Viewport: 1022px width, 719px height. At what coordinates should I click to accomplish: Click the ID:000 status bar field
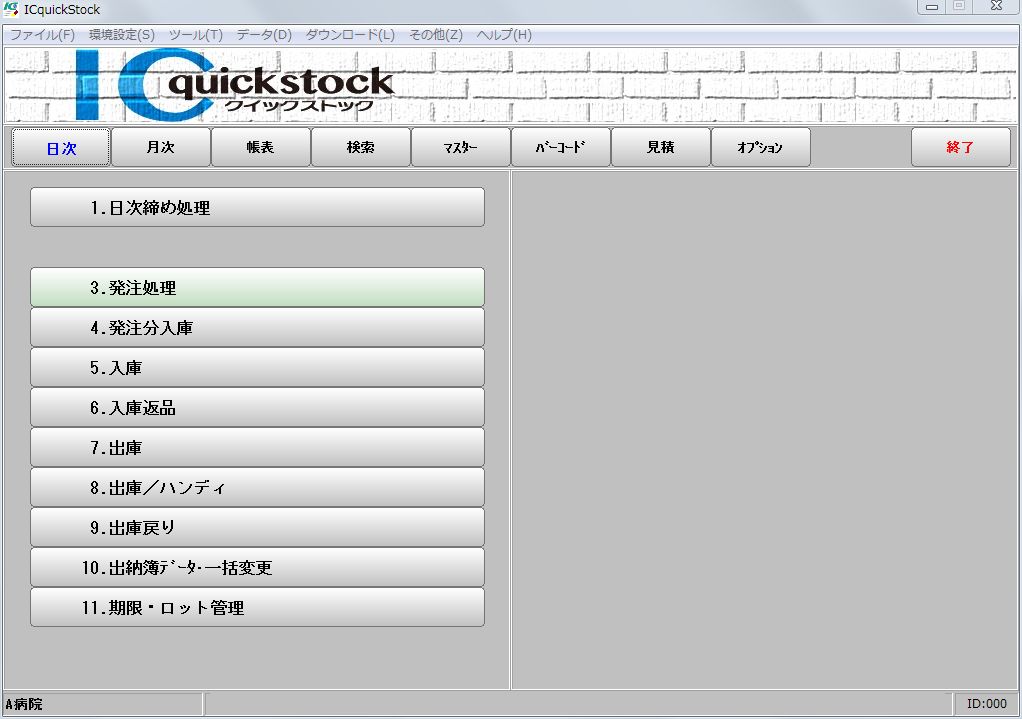[x=986, y=704]
